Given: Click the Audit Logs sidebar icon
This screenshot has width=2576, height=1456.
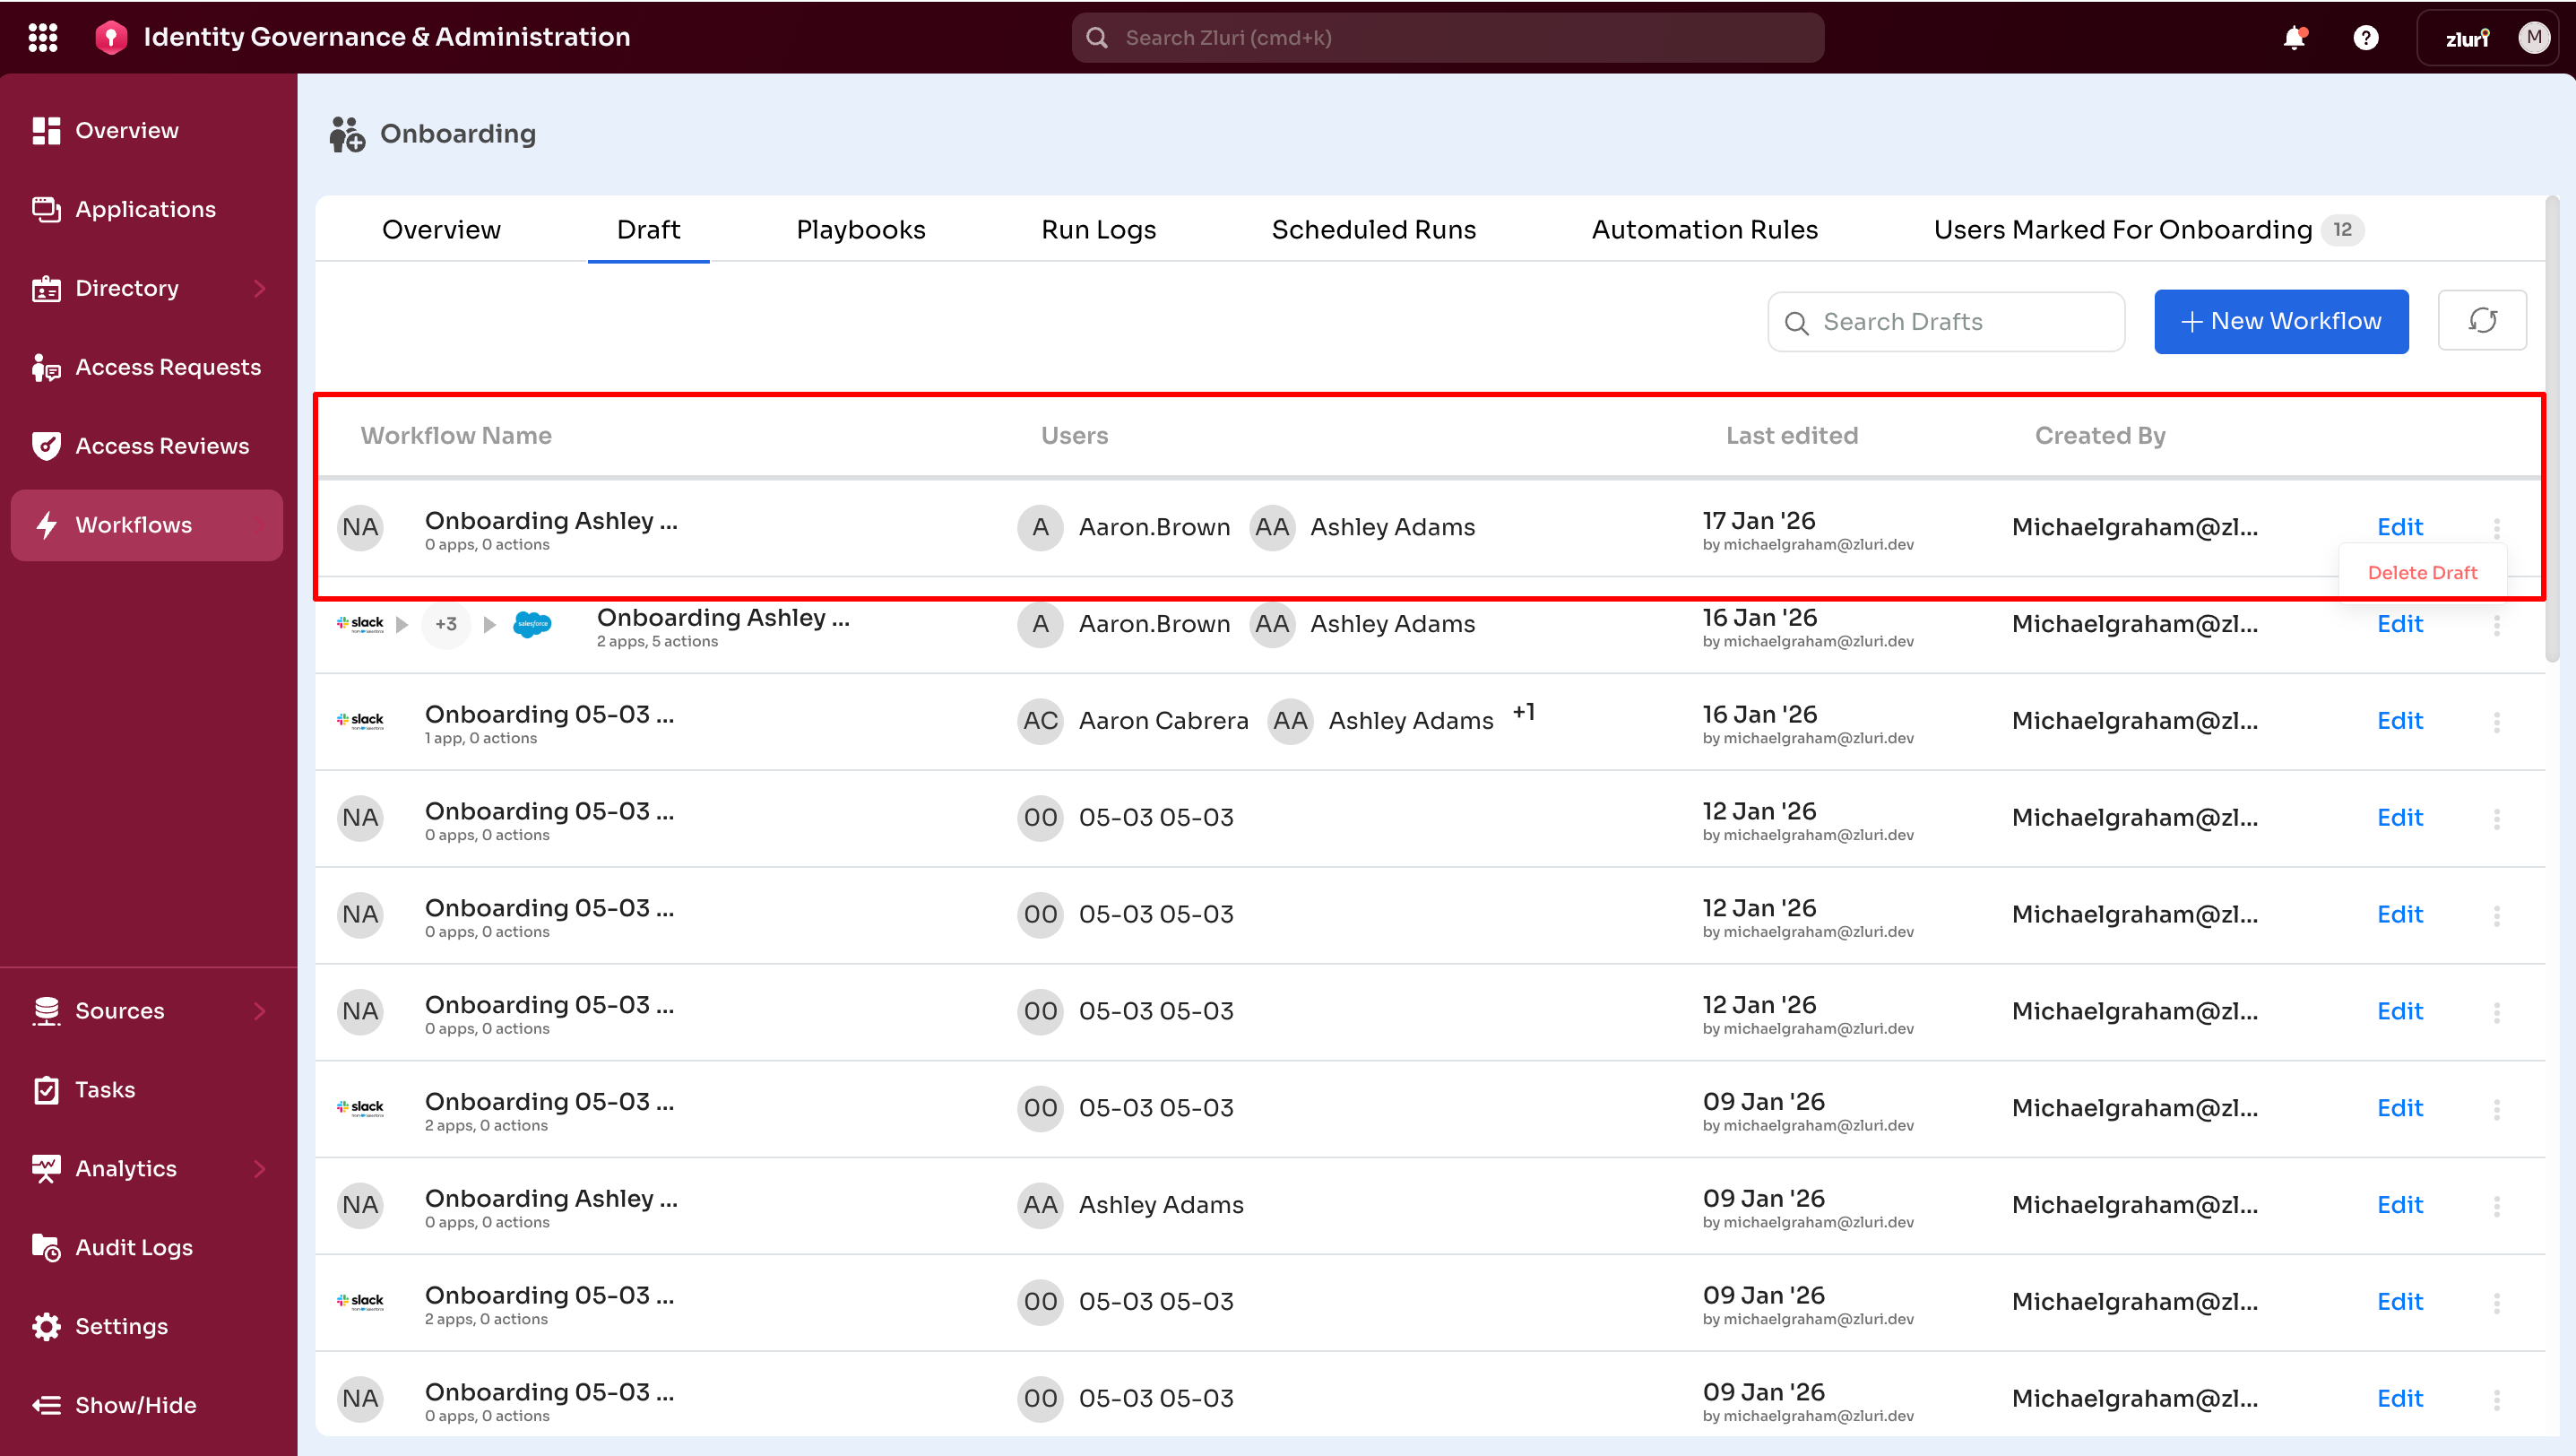Looking at the screenshot, I should click(x=46, y=1247).
